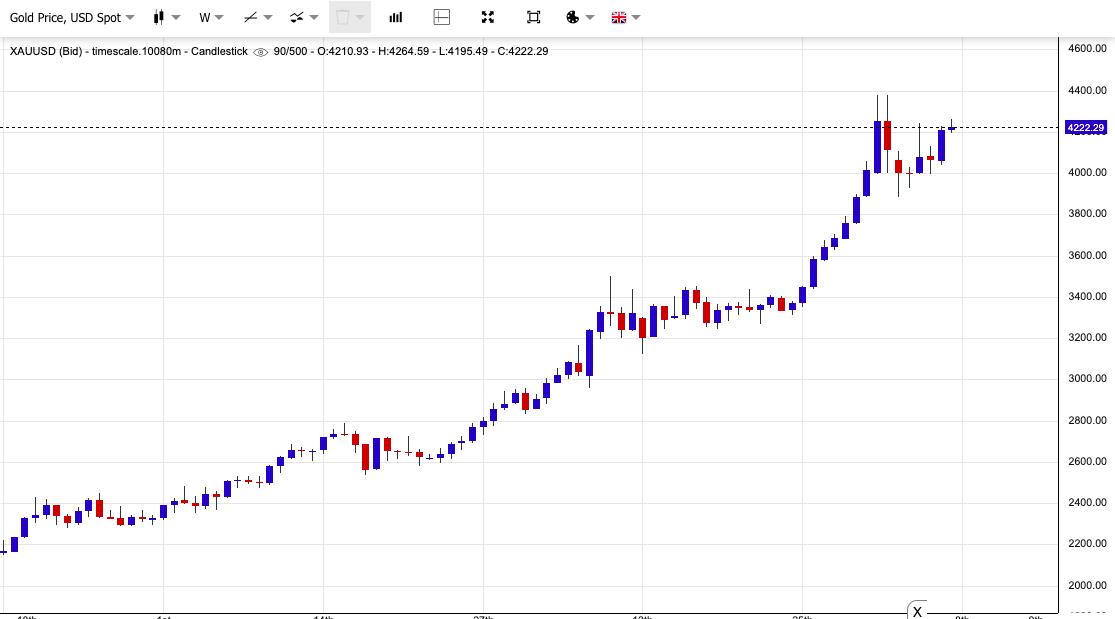Click the frame screenshot icon
Screen dimensions: 1115x619
[x=534, y=17]
